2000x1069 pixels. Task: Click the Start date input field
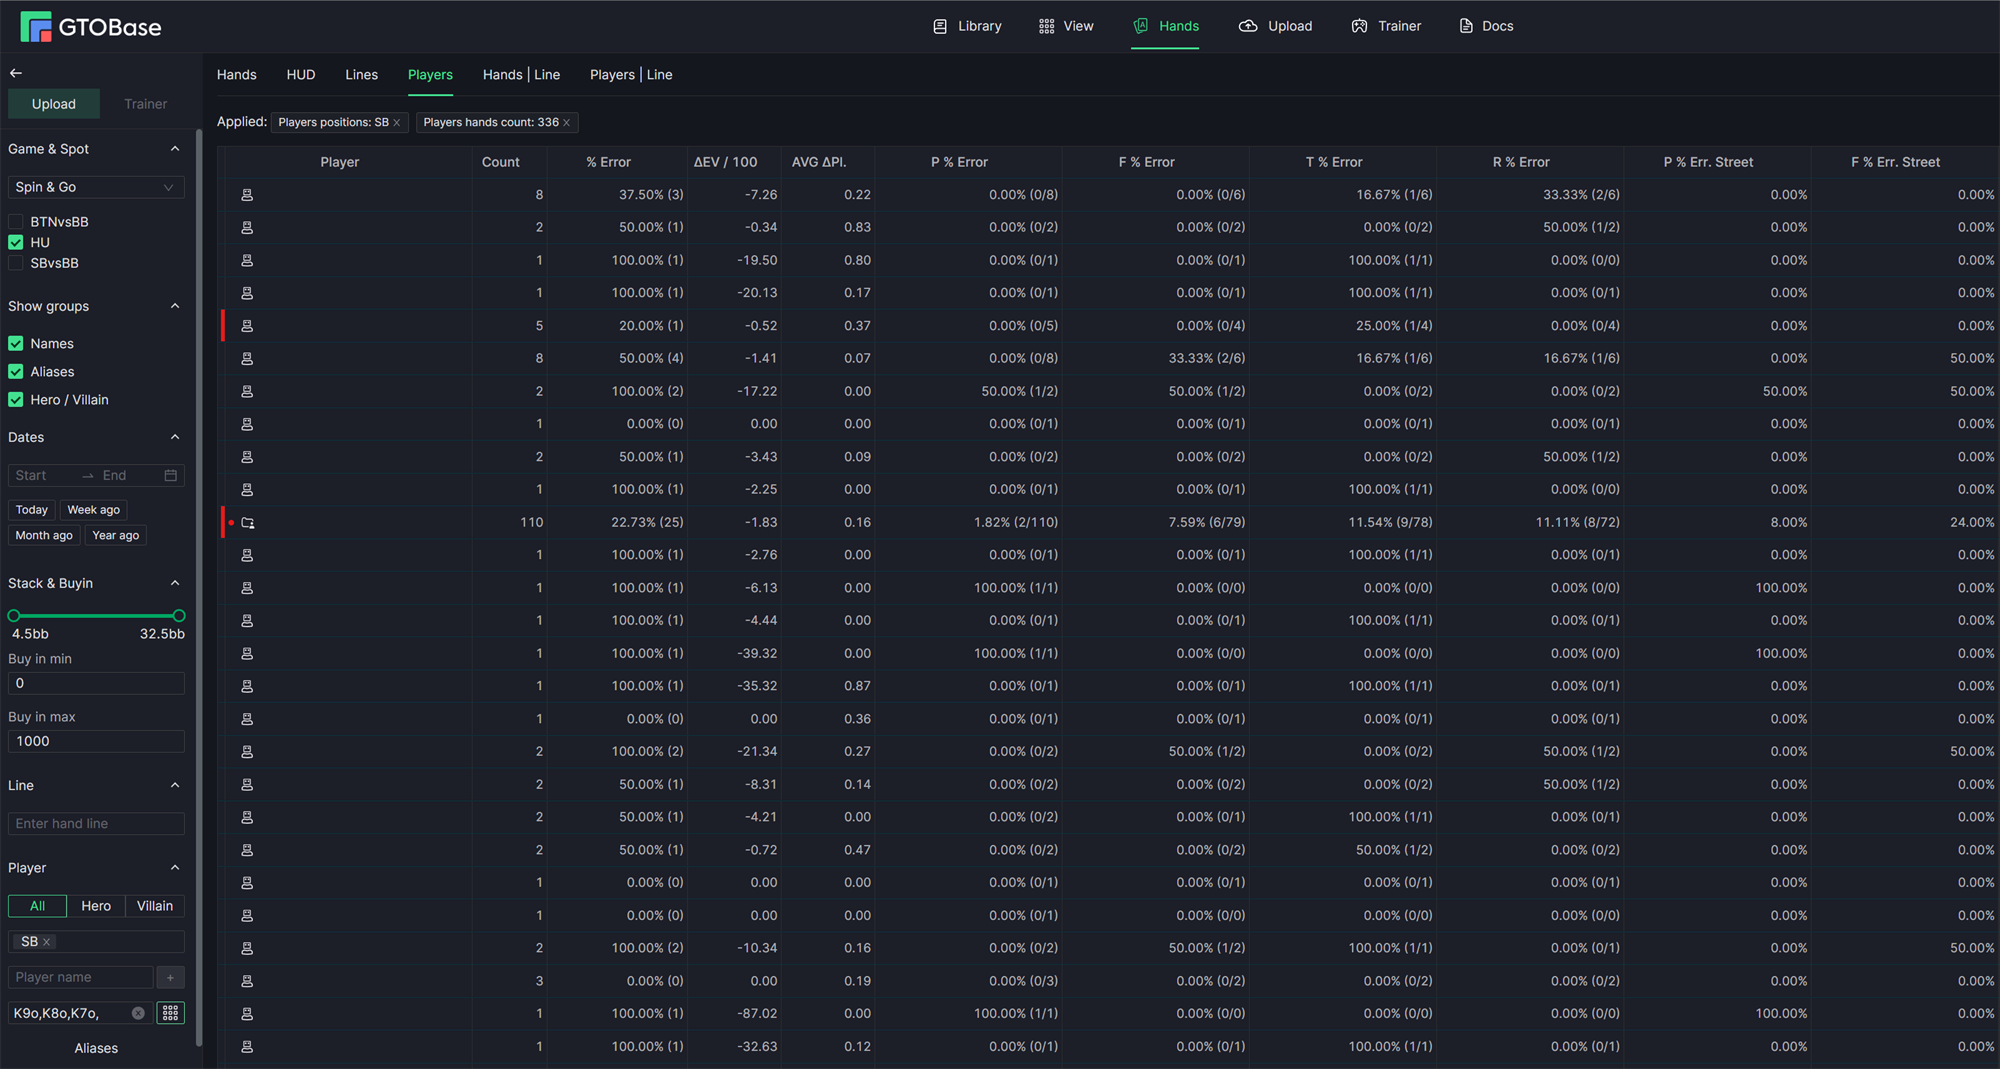(45, 476)
